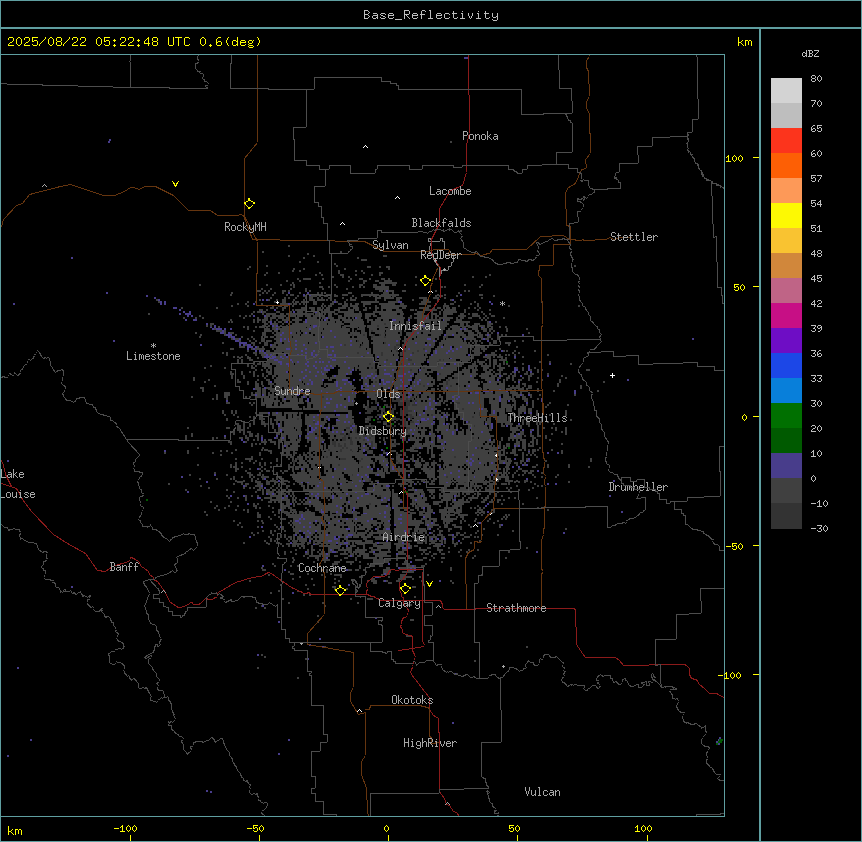Click the Innisfail label

click(416, 326)
